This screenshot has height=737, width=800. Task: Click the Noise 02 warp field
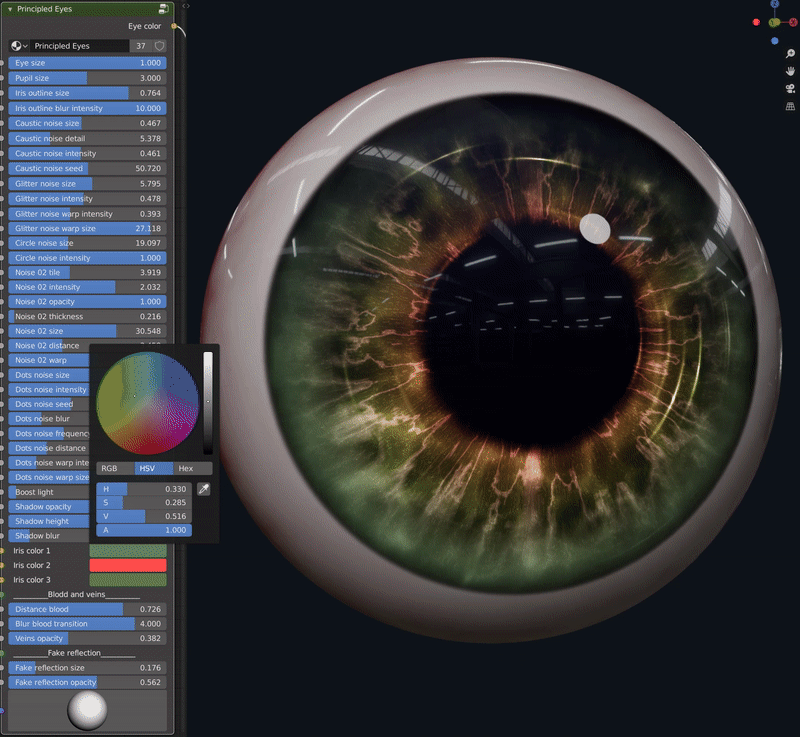(49, 360)
